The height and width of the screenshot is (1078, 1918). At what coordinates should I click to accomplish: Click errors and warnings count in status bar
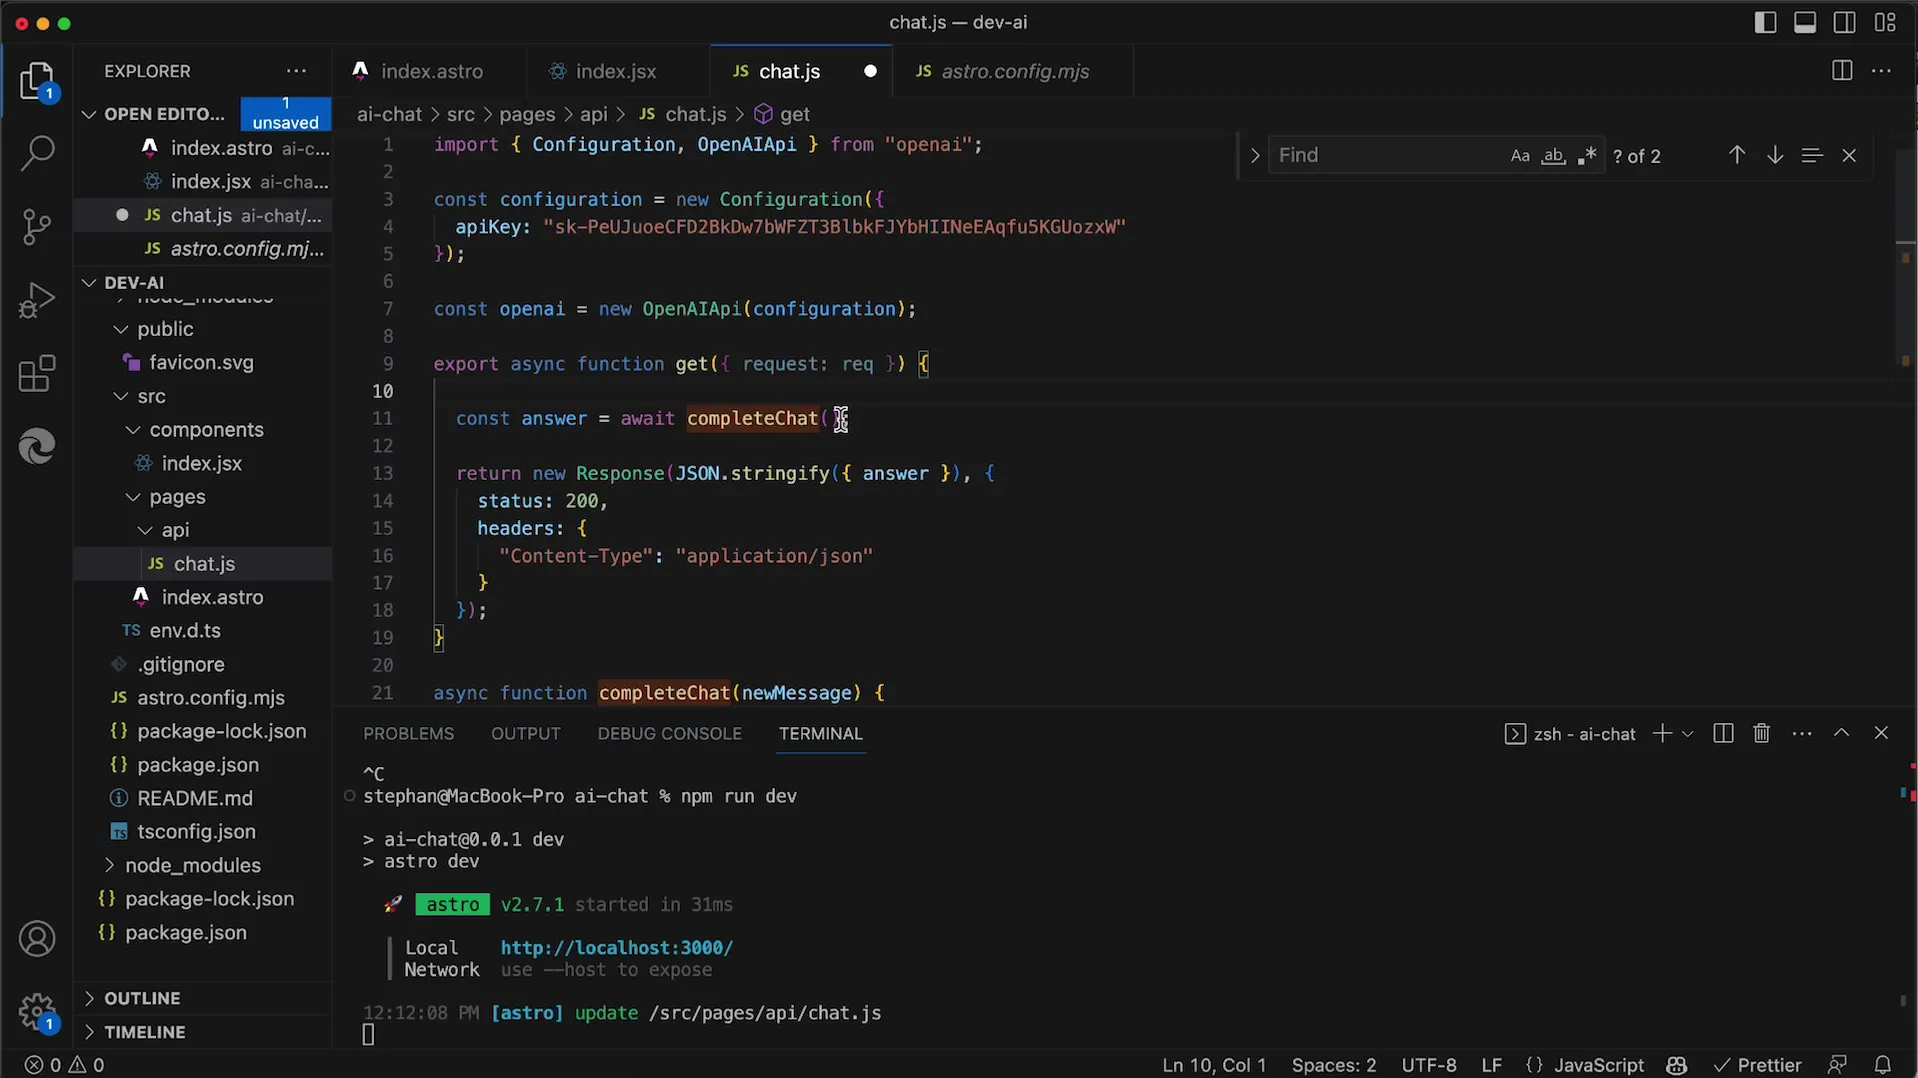coord(65,1065)
